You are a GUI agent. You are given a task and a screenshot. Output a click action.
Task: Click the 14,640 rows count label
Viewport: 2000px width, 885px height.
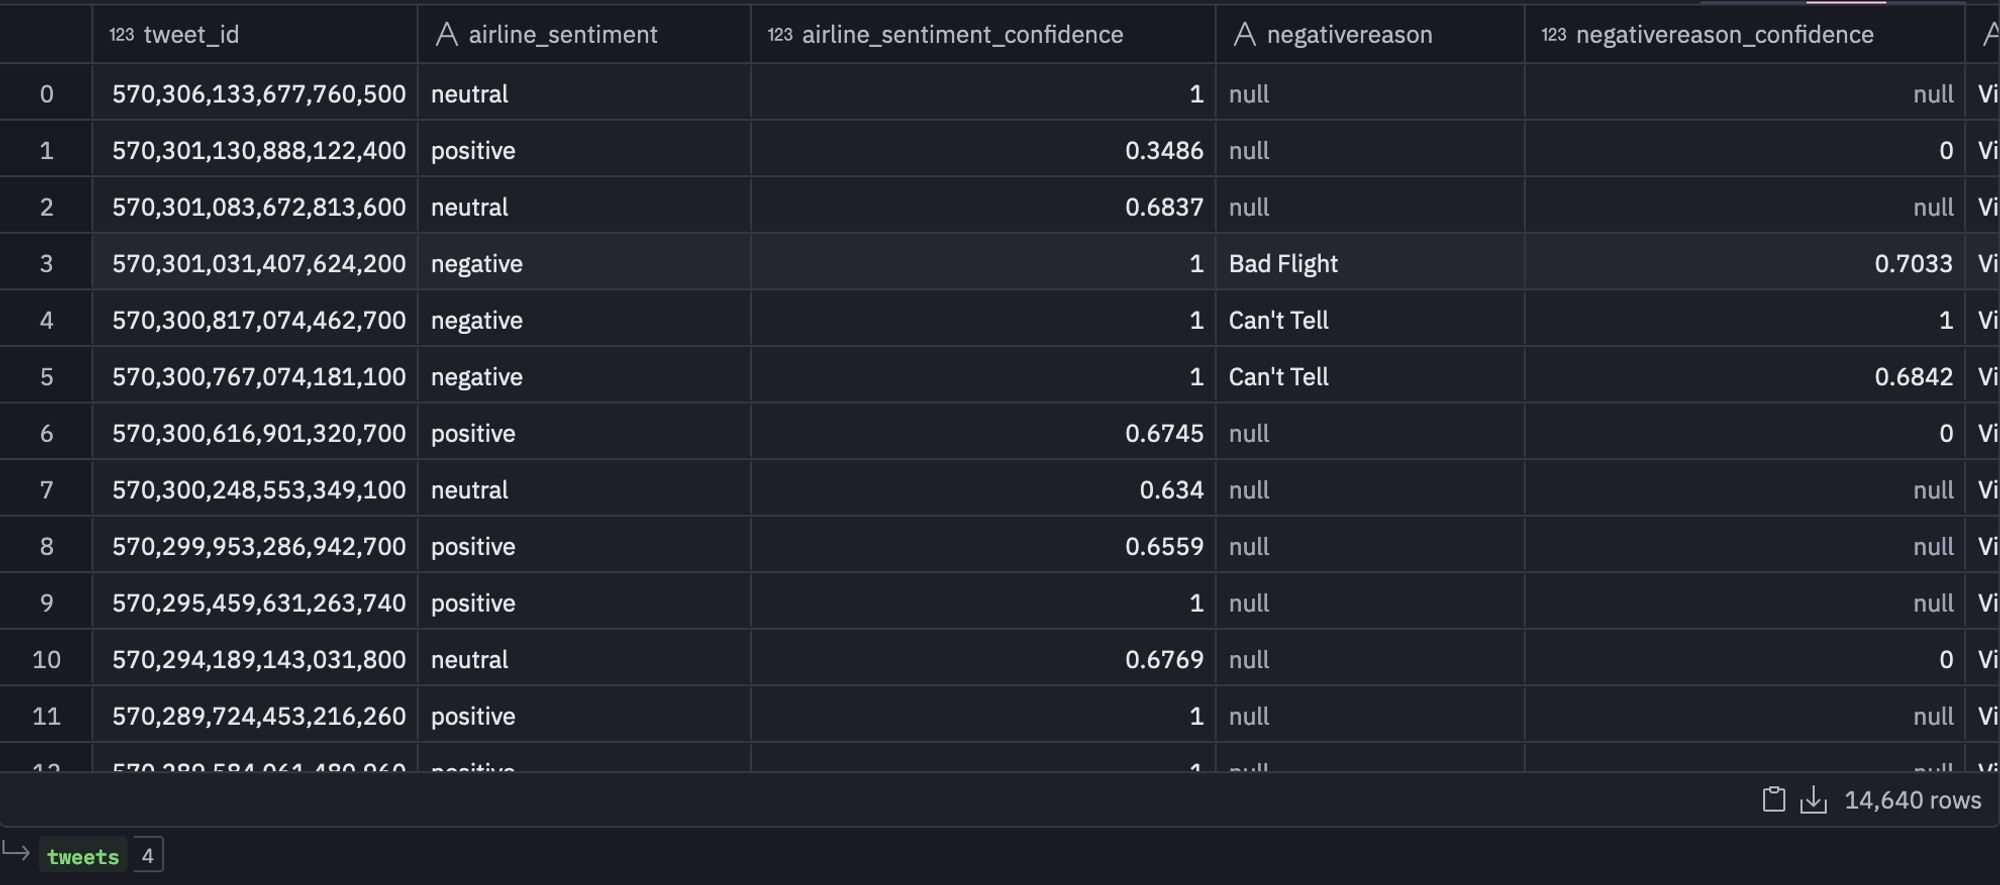[x=1912, y=800]
